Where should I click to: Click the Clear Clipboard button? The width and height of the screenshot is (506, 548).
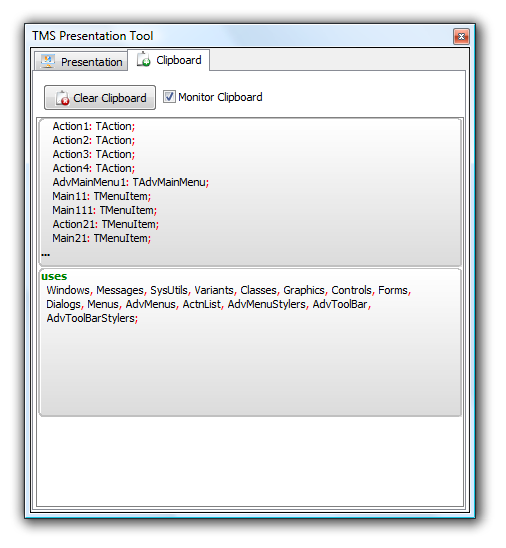point(100,98)
